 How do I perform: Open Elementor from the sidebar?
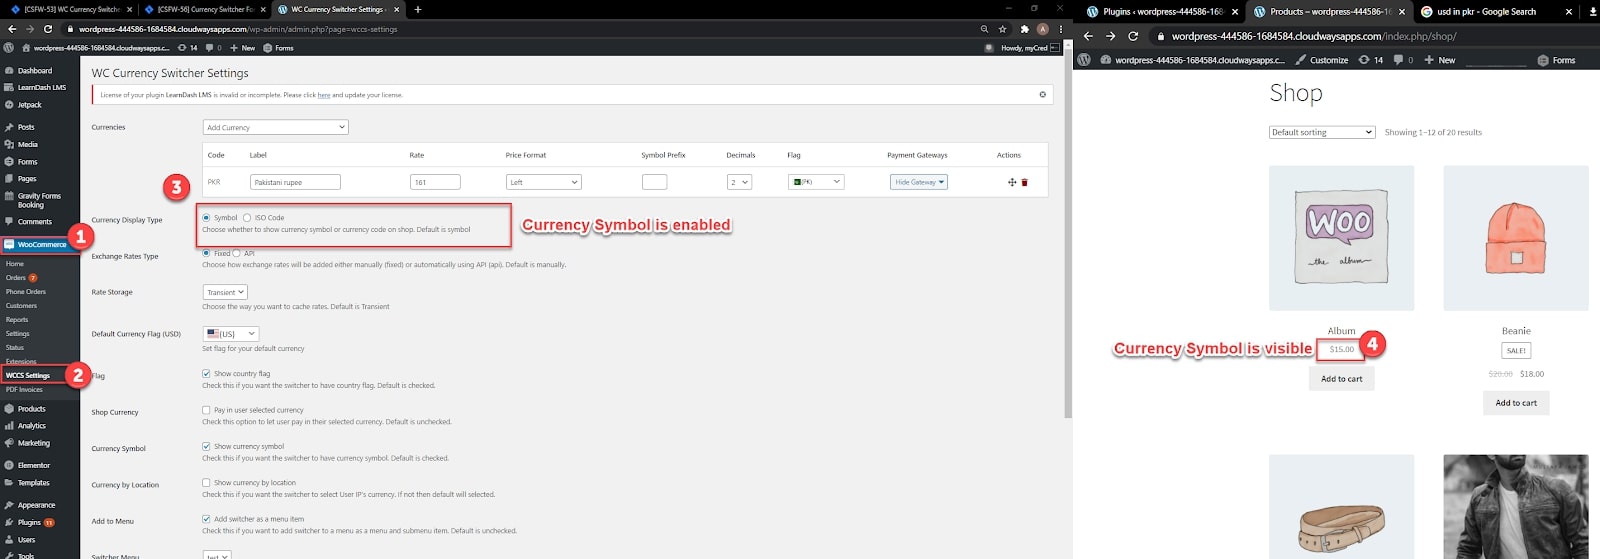click(33, 465)
